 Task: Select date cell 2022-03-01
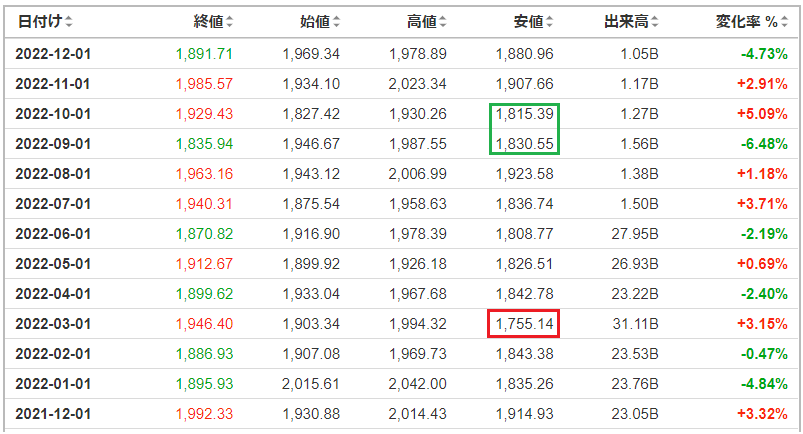[53, 324]
